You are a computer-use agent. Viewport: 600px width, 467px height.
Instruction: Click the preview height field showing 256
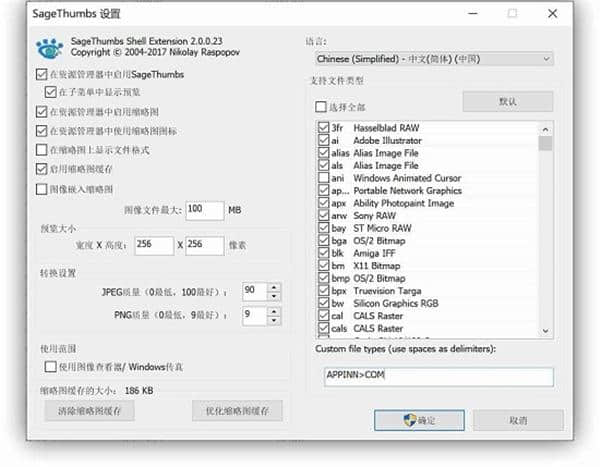pos(205,245)
